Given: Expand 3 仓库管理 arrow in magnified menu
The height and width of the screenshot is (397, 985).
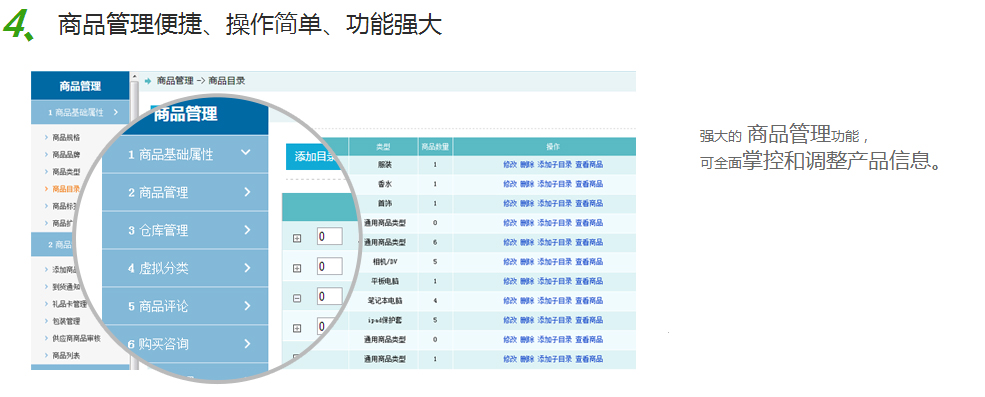Looking at the screenshot, I should point(248,230).
